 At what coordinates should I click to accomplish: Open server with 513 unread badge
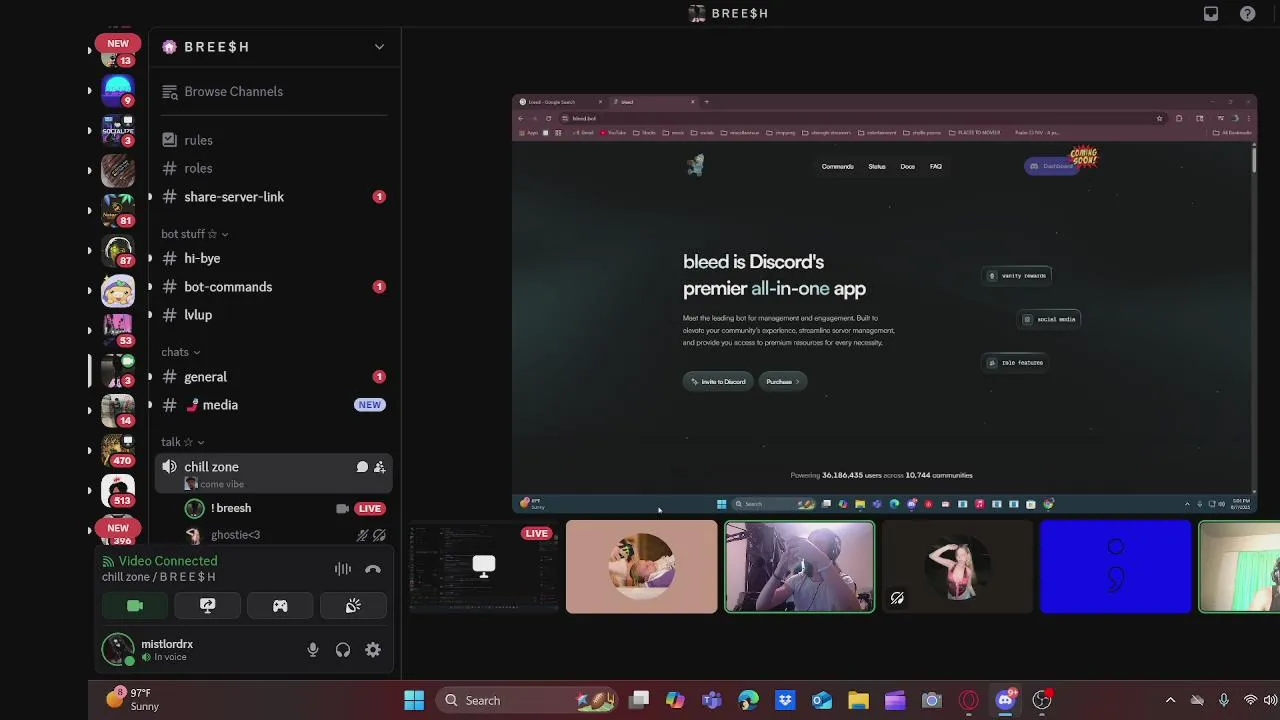click(x=118, y=490)
